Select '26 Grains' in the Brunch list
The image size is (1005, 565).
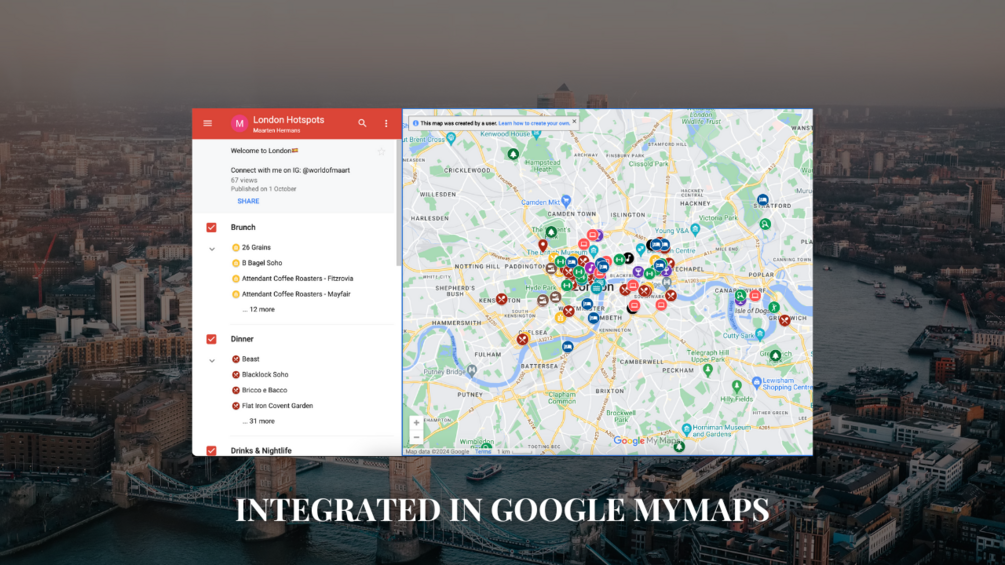click(x=256, y=247)
